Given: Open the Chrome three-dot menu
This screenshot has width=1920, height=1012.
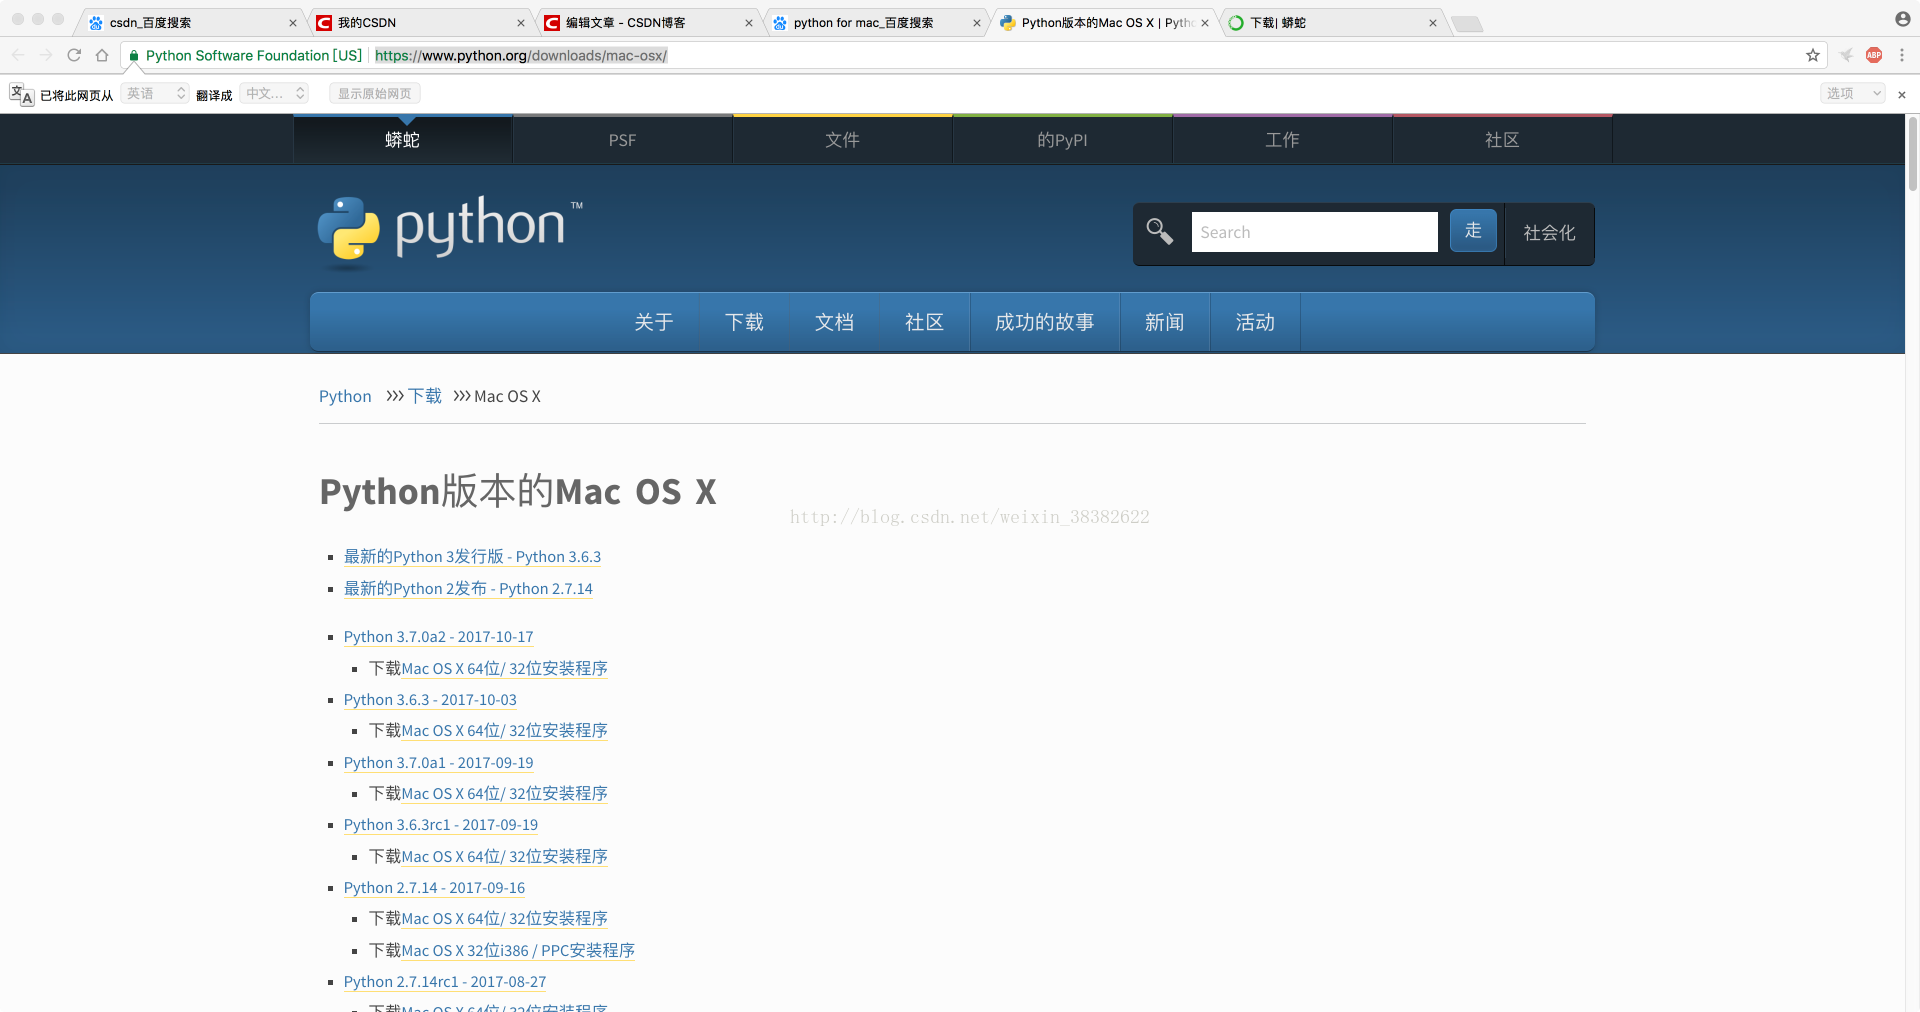Looking at the screenshot, I should (x=1902, y=55).
